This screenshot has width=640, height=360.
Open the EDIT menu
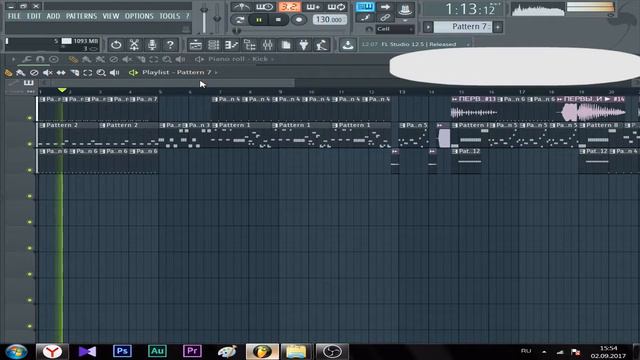pyautogui.click(x=34, y=16)
